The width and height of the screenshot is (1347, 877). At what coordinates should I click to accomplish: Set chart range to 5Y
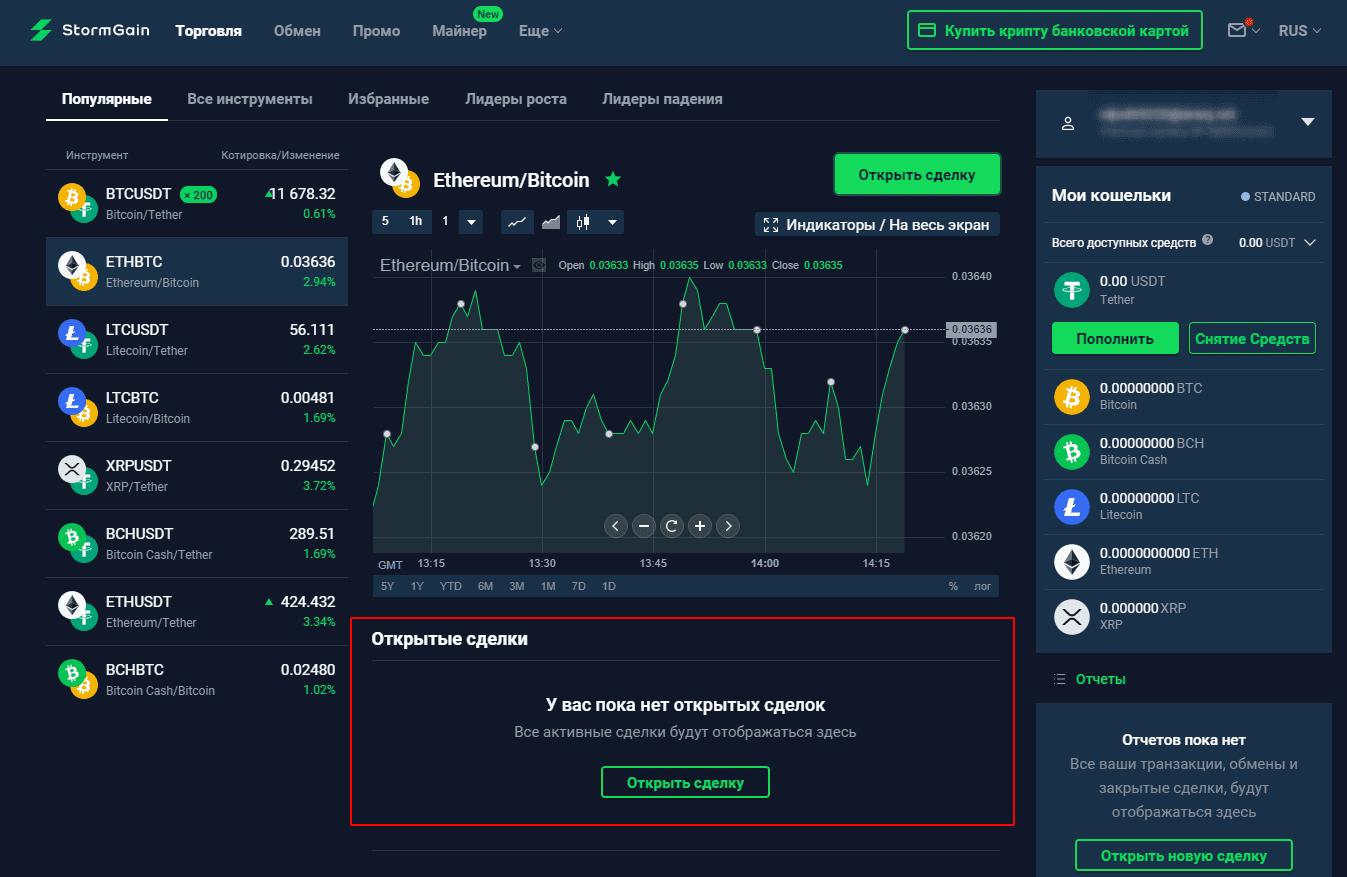click(x=387, y=586)
